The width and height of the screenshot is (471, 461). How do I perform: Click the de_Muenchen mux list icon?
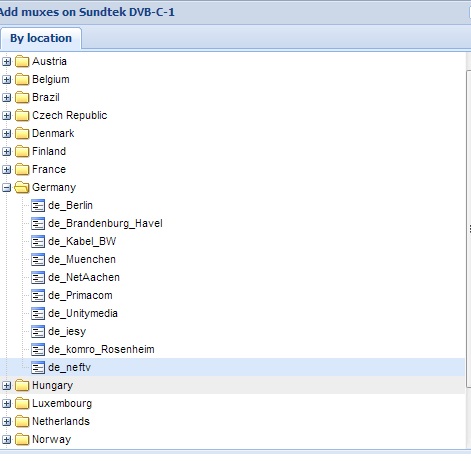click(38, 259)
